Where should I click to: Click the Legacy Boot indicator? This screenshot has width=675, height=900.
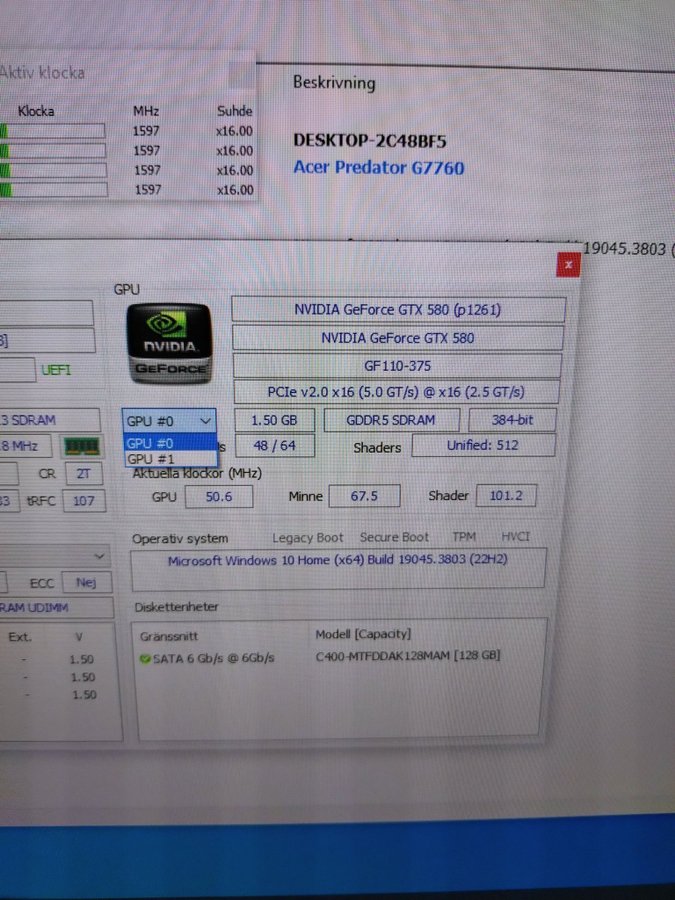pyautogui.click(x=307, y=538)
